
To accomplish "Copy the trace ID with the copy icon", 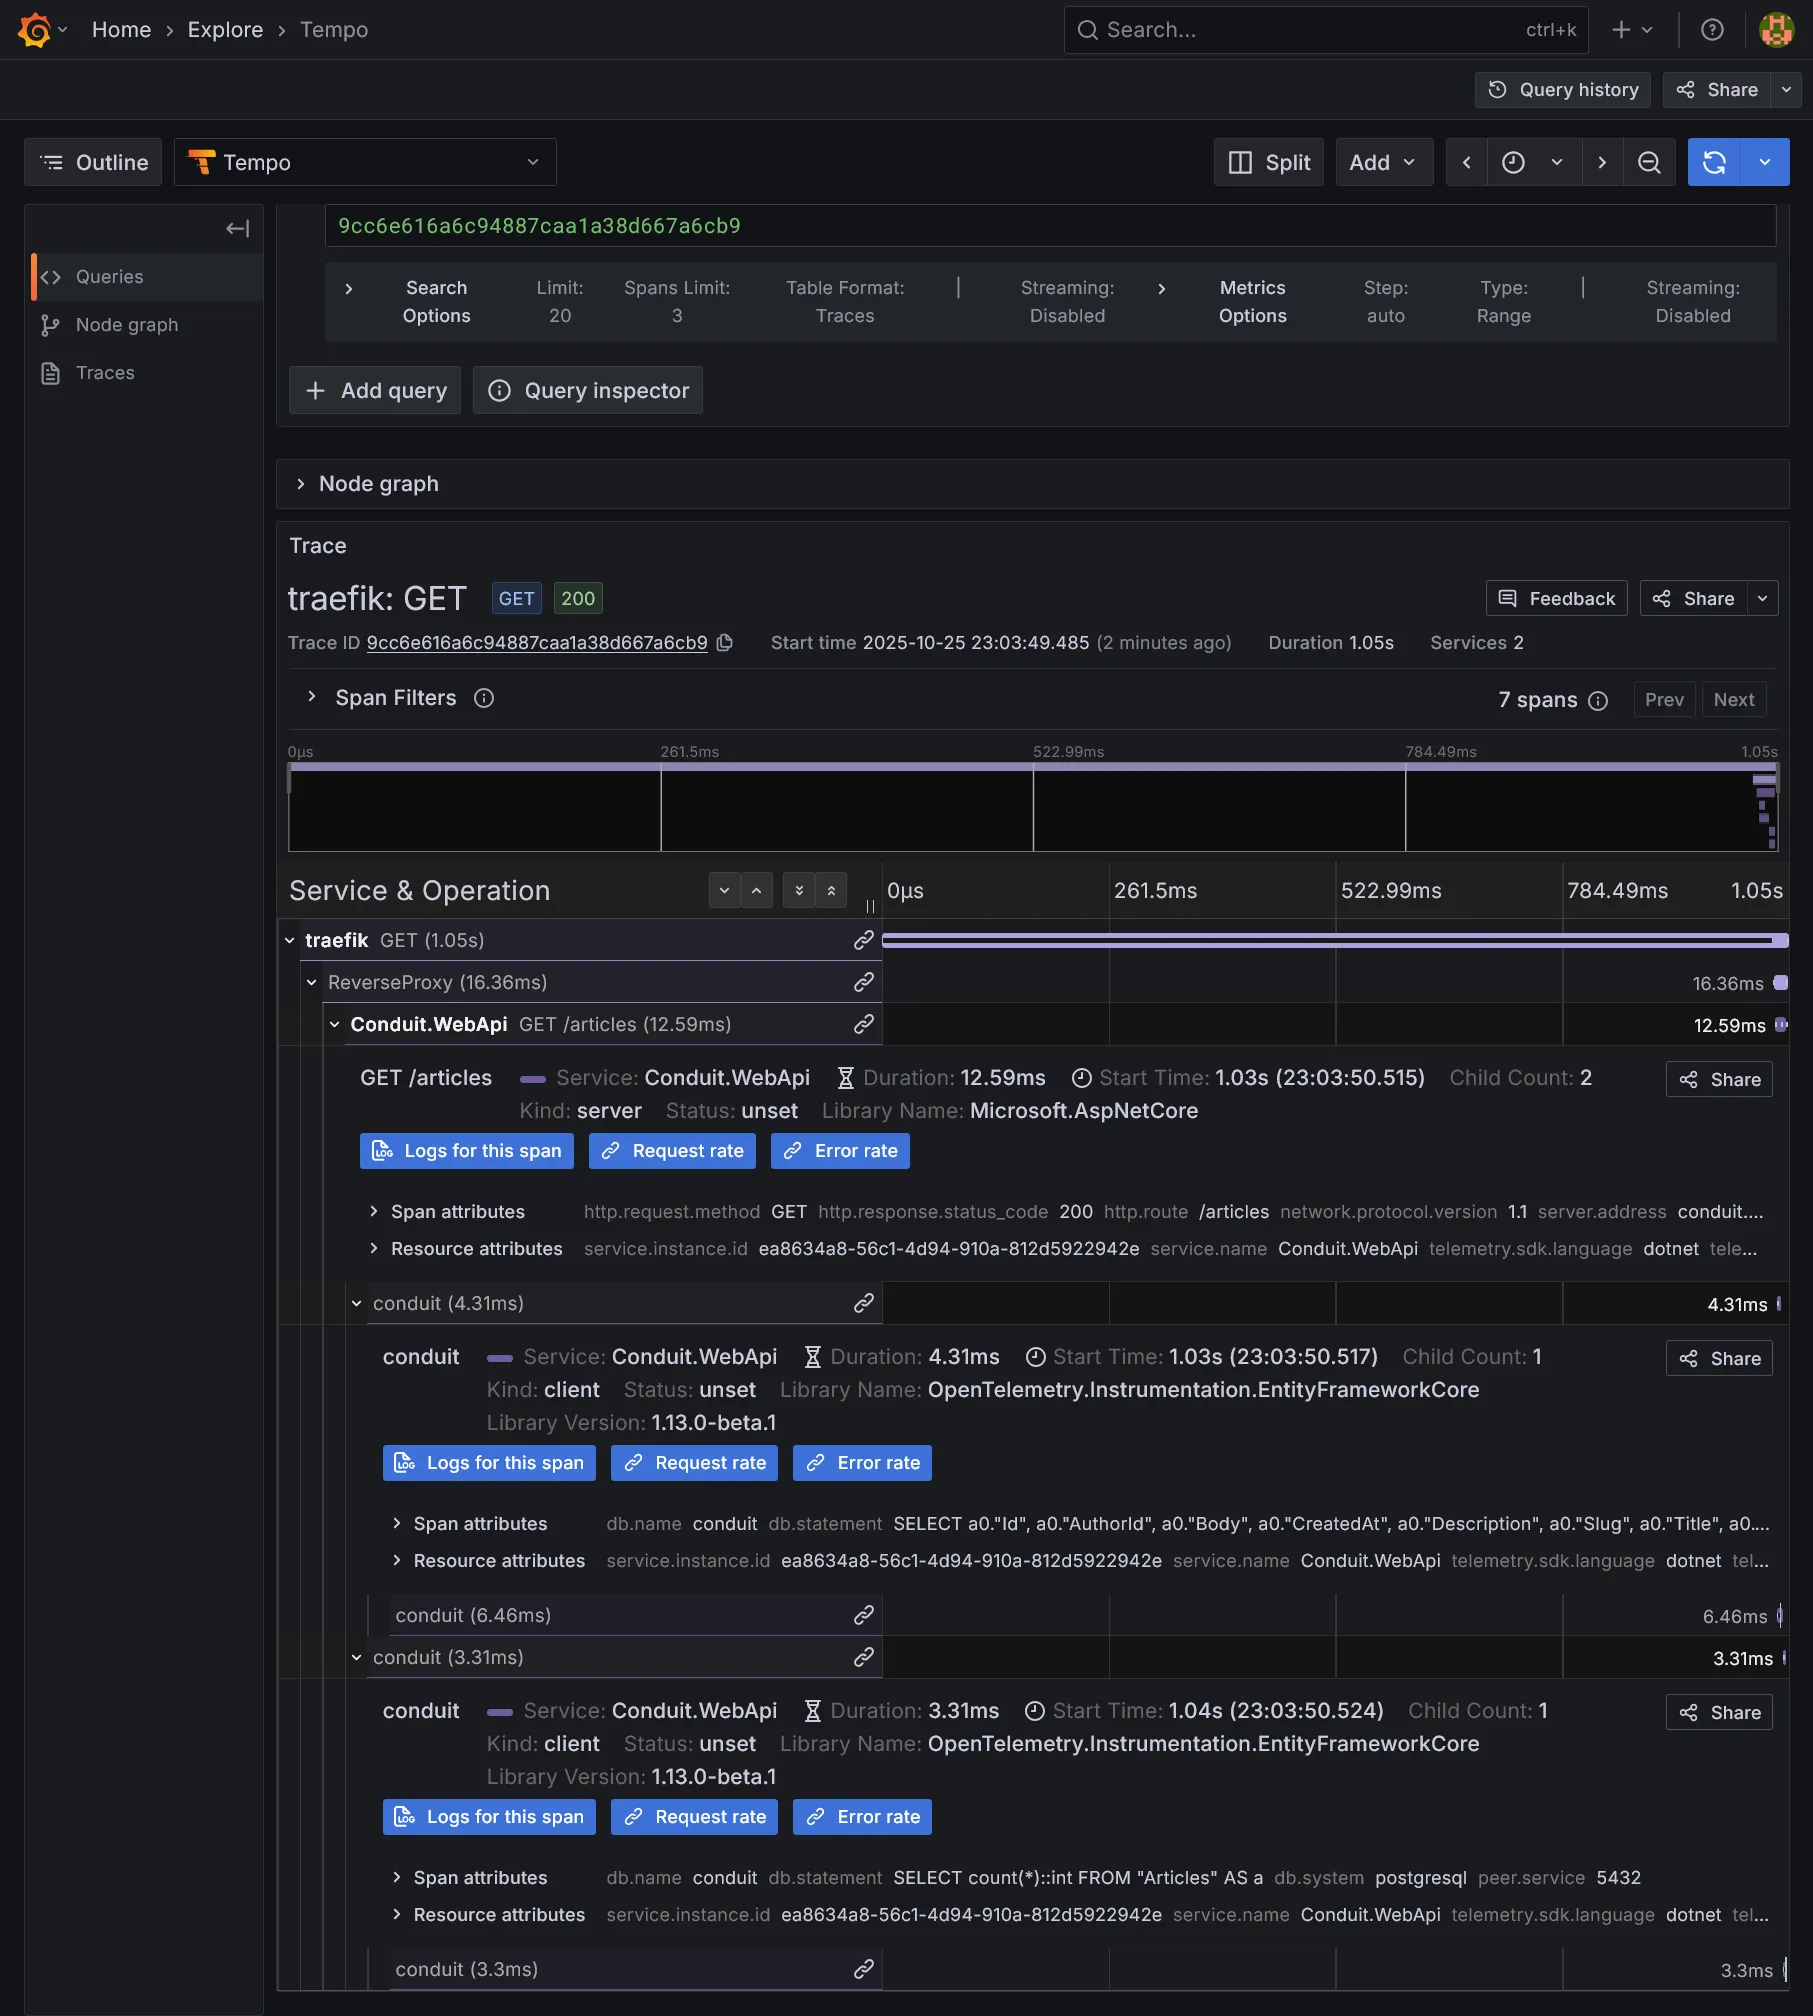I will (725, 643).
